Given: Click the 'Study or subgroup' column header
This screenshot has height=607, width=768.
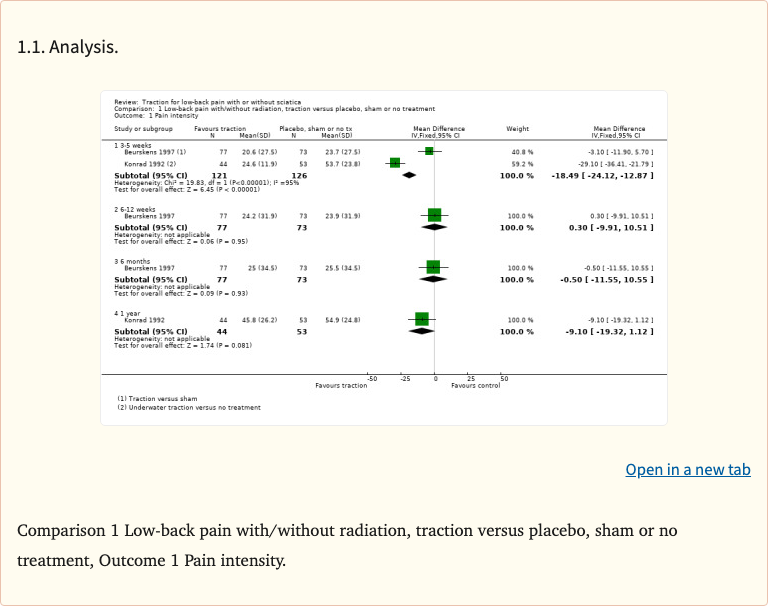Looking at the screenshot, I should (143, 129).
